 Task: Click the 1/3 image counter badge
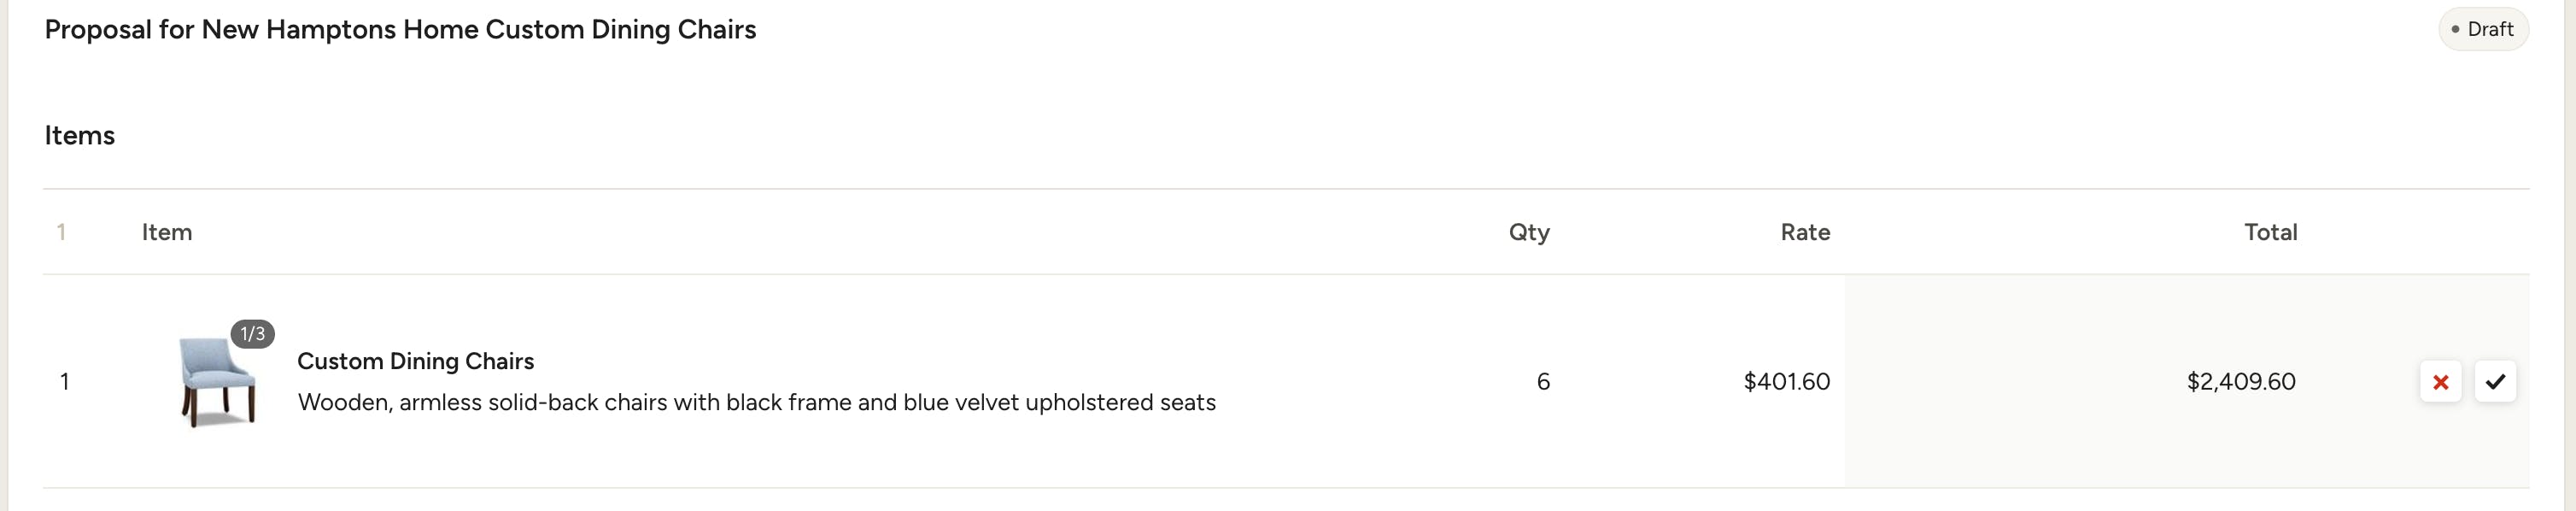[x=253, y=334]
